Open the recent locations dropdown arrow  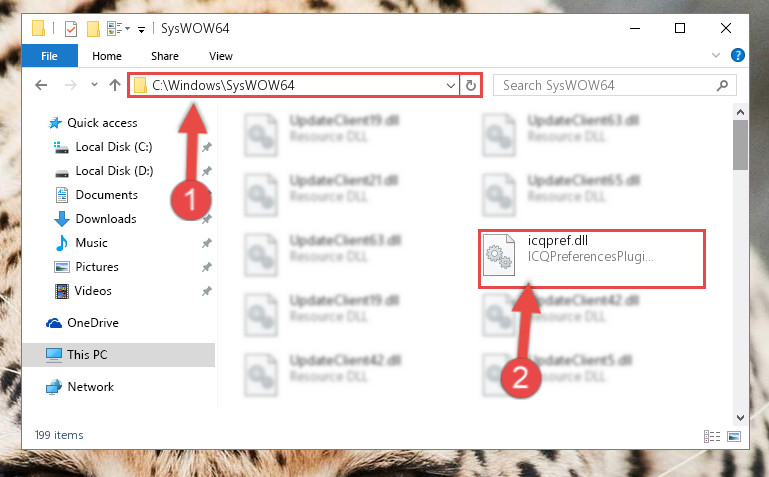pyautogui.click(x=94, y=85)
